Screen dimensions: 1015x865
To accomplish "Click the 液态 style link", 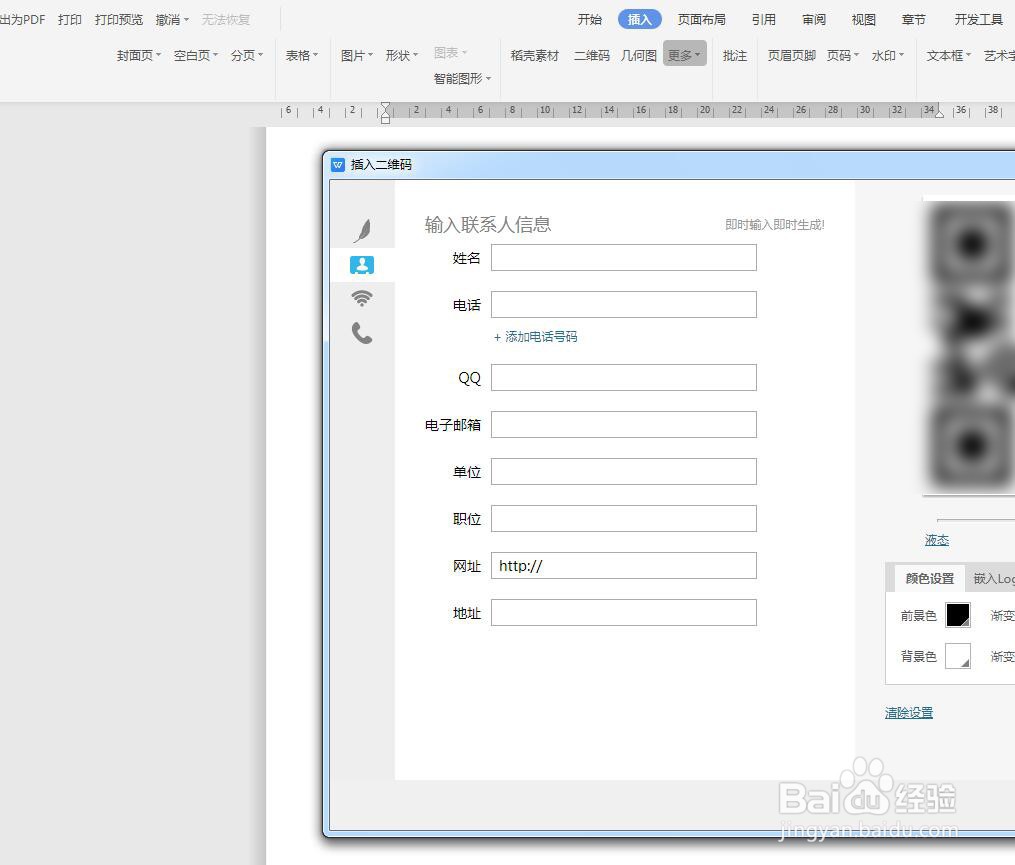I will pos(937,540).
